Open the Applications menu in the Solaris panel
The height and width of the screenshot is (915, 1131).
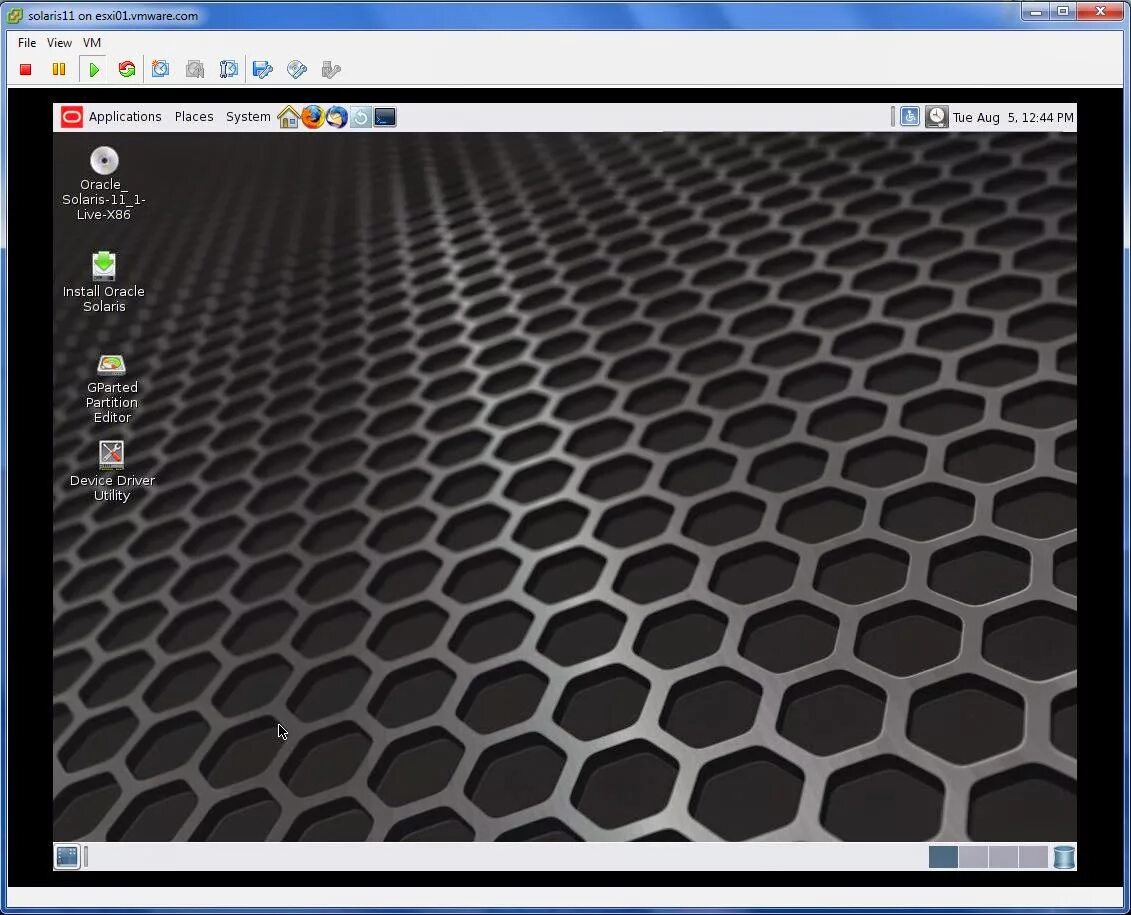click(125, 117)
